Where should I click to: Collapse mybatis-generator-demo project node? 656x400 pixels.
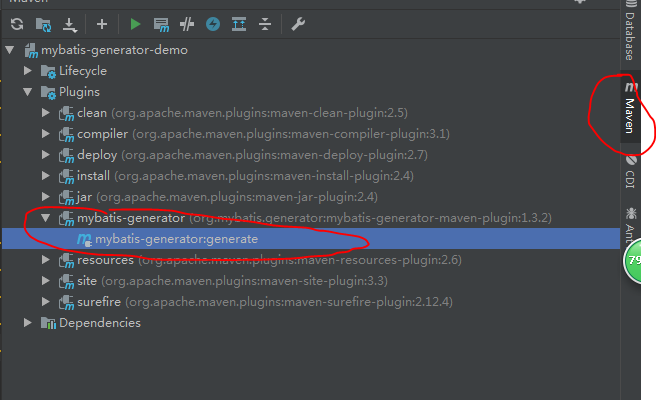pyautogui.click(x=10, y=50)
